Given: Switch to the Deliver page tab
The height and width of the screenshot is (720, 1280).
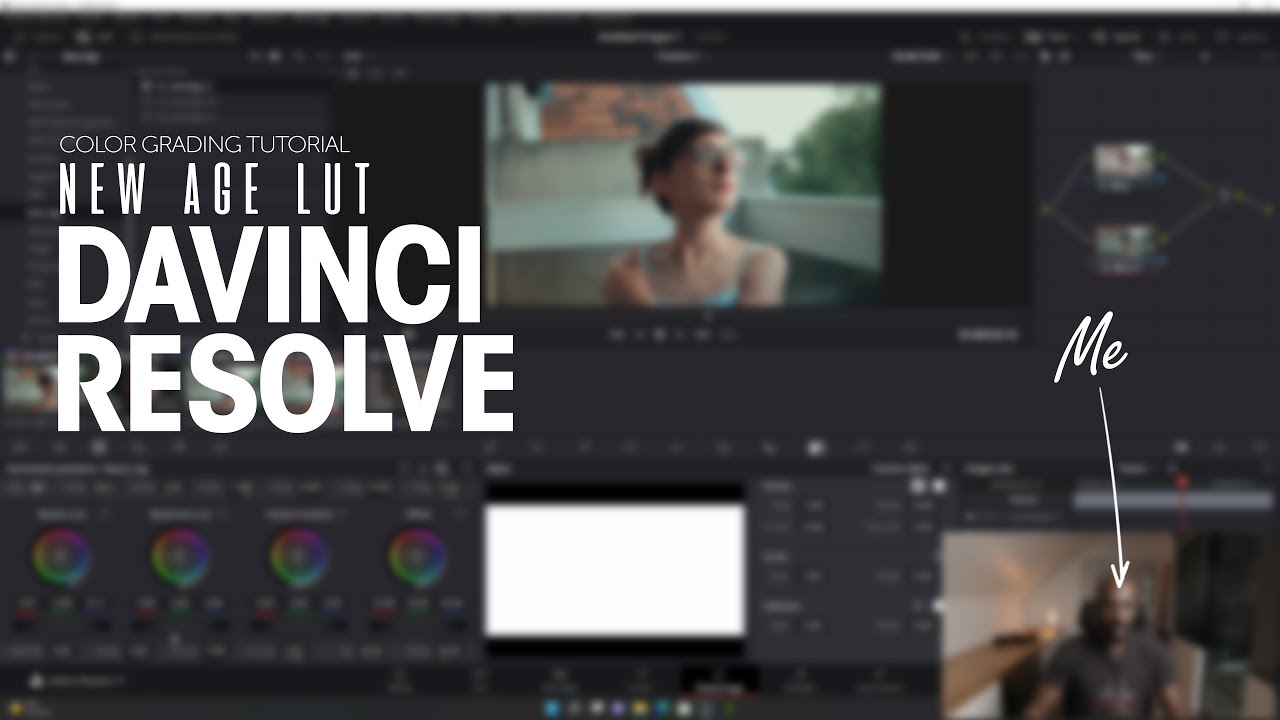Looking at the screenshot, I should [879, 681].
